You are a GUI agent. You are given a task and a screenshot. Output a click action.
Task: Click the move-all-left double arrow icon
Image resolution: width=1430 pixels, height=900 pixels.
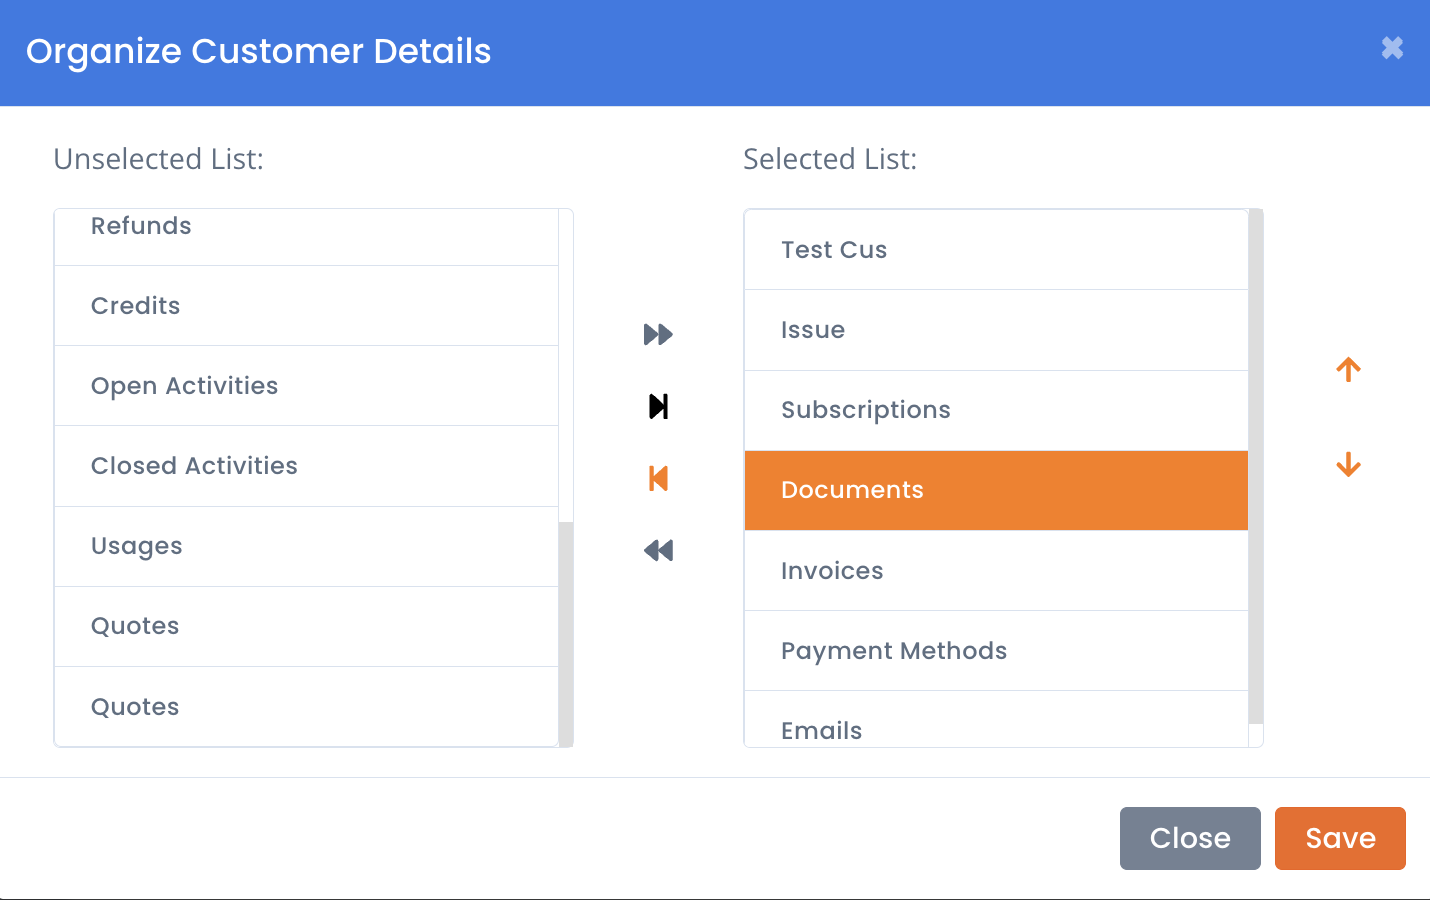[x=658, y=550]
